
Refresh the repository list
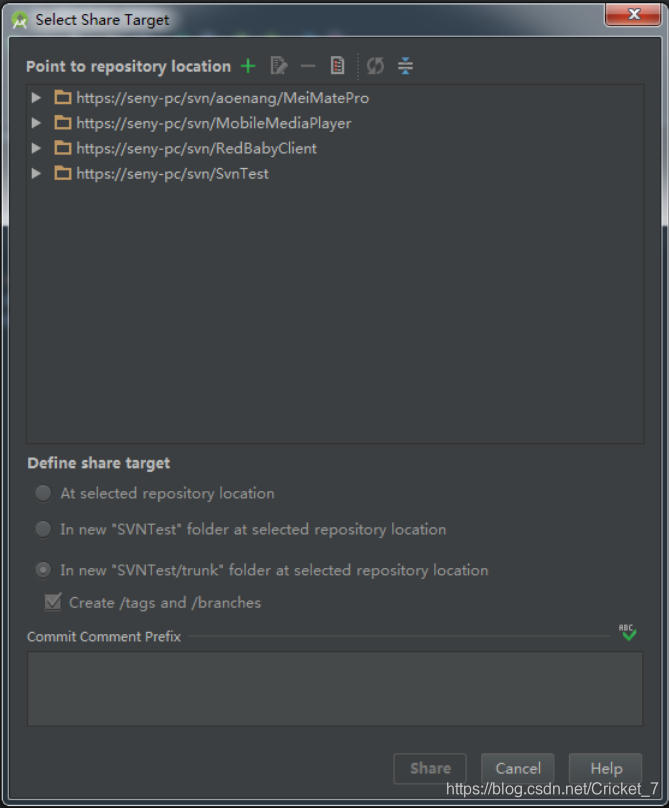(x=375, y=66)
